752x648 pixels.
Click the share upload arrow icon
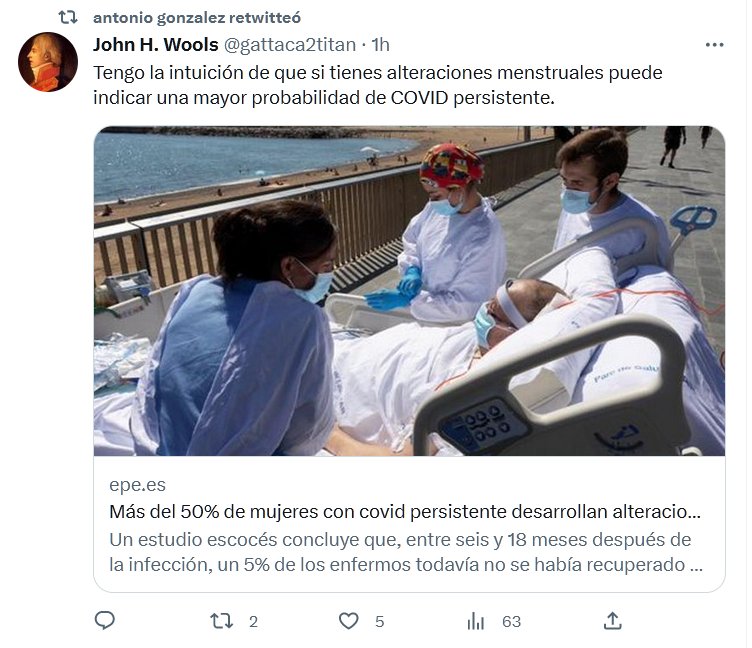point(612,621)
